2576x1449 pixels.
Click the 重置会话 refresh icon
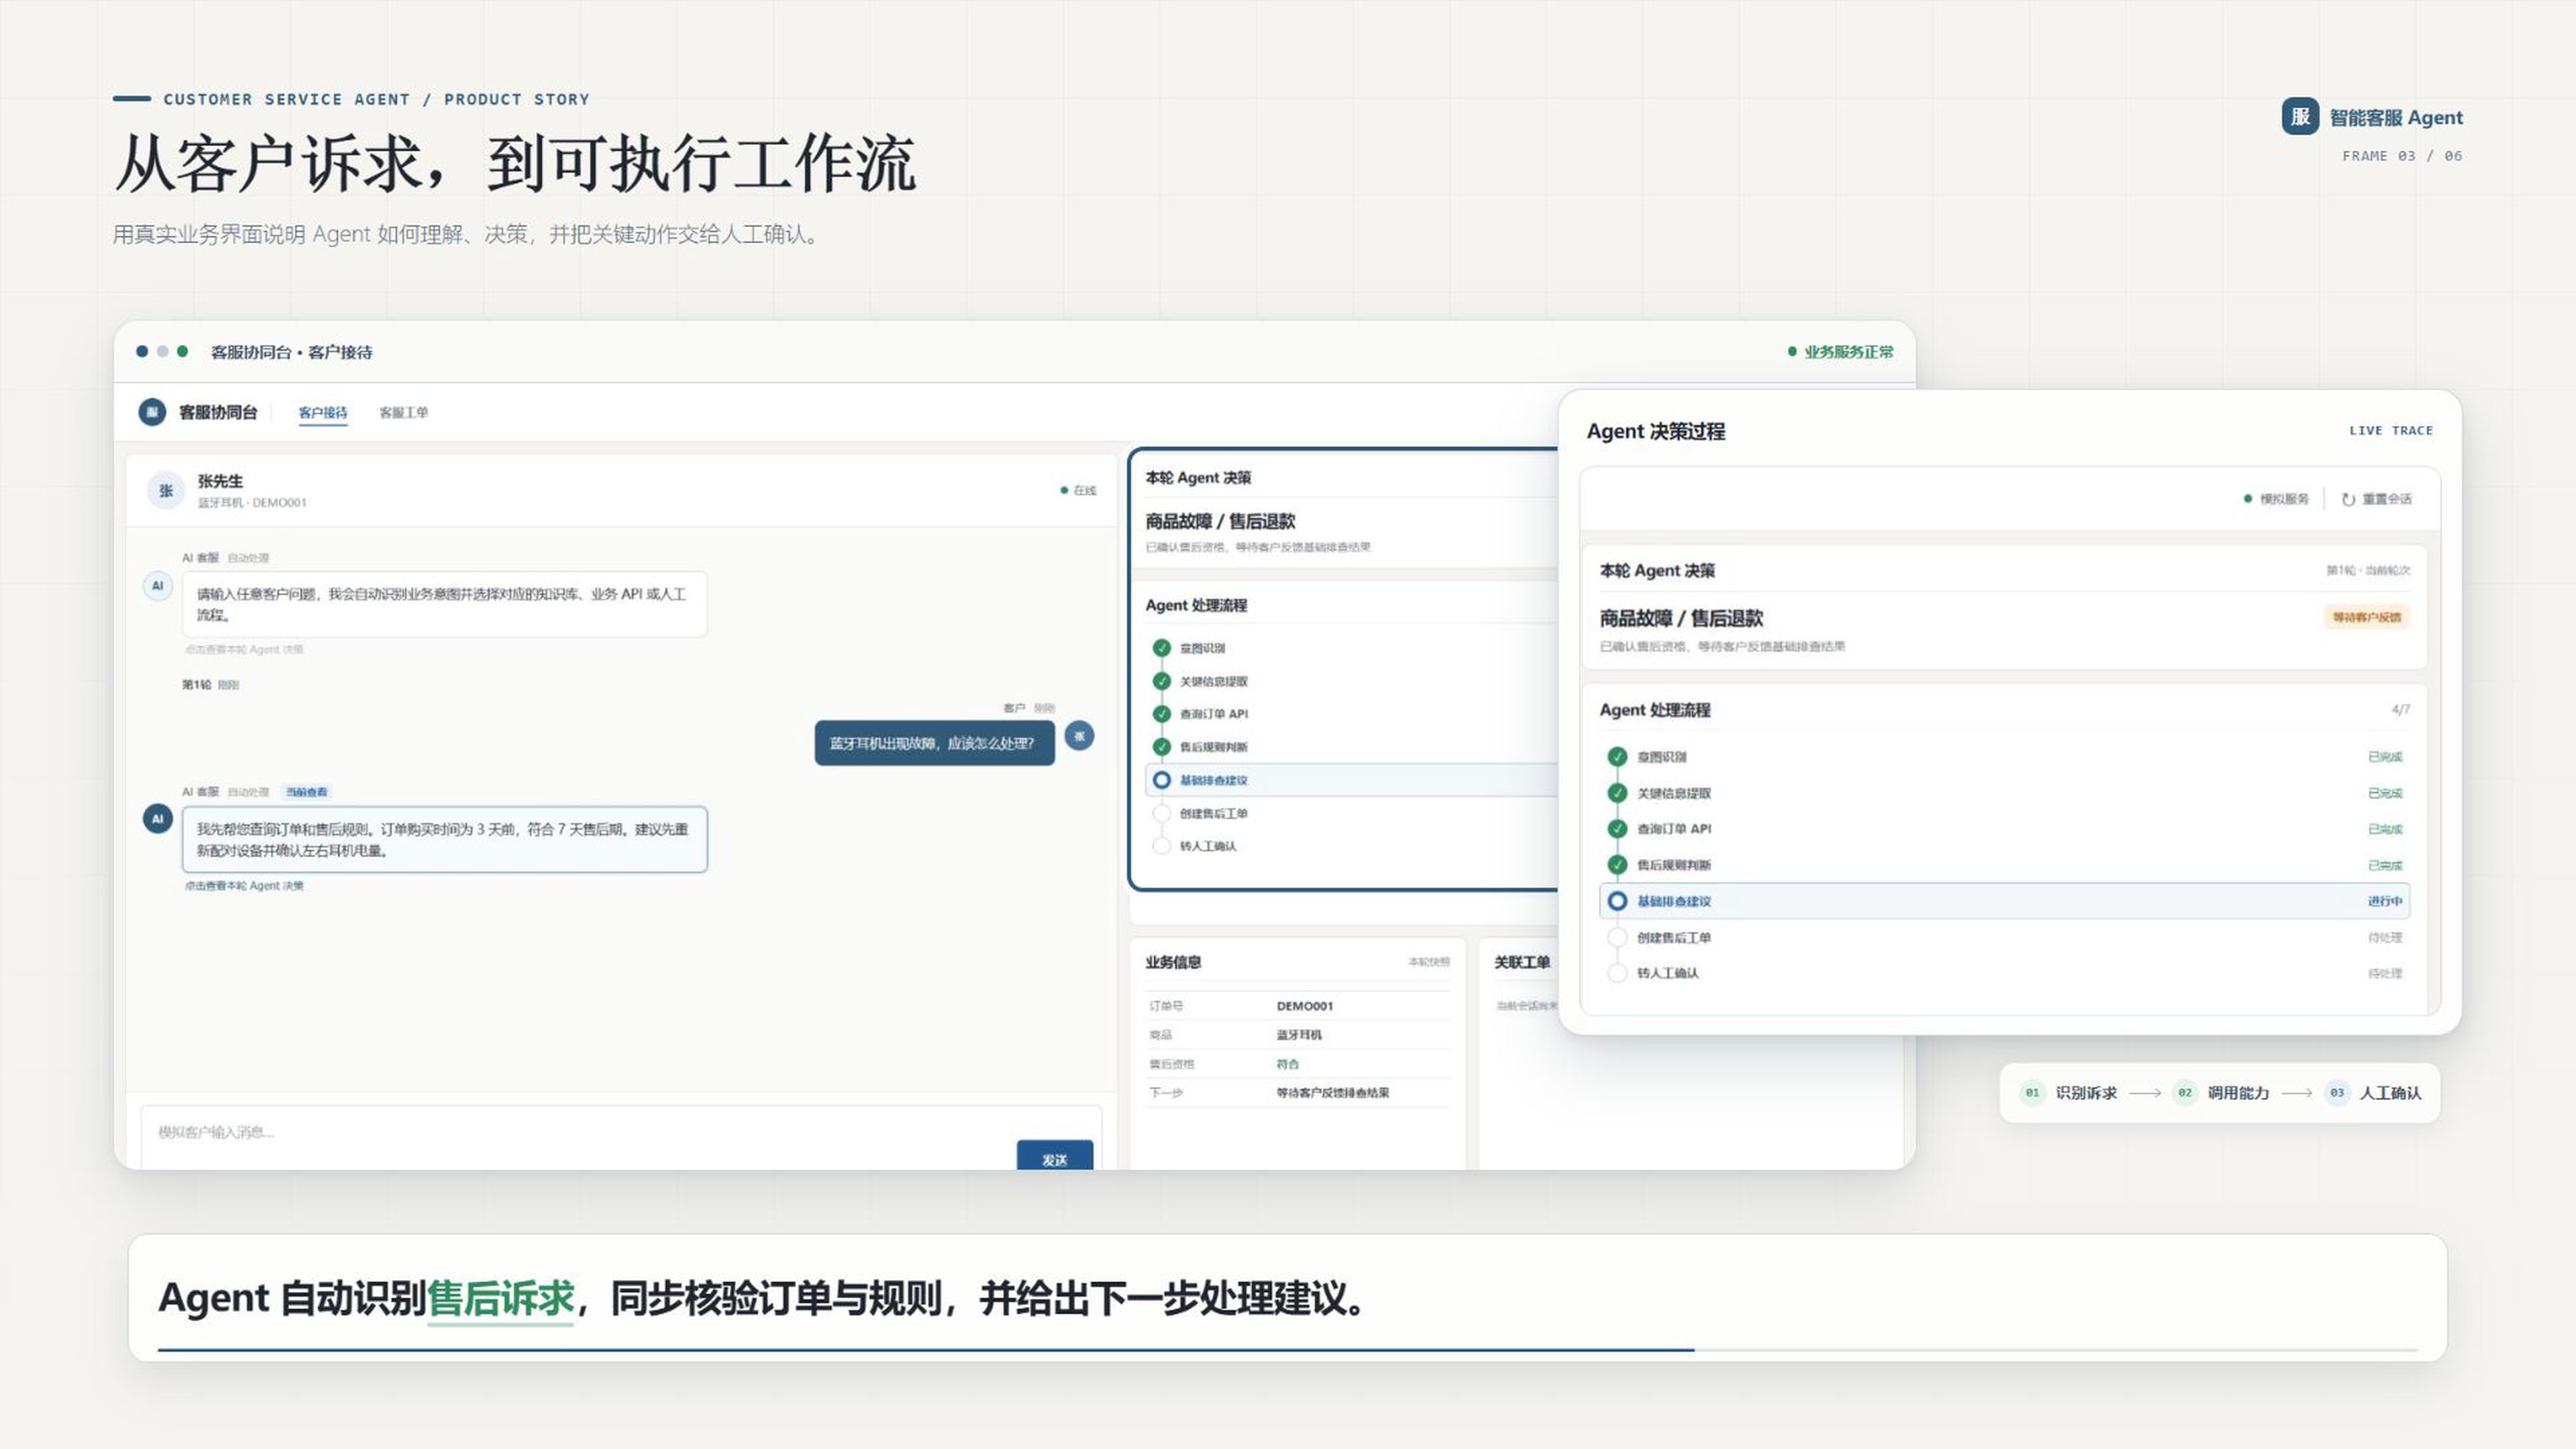coord(2348,499)
